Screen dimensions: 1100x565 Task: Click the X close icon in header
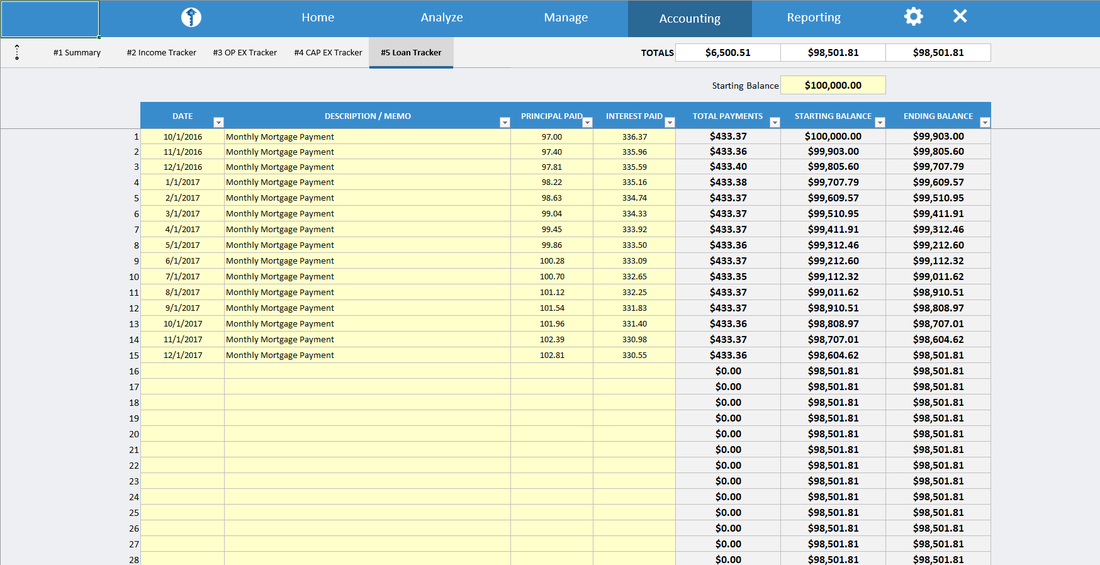point(960,16)
